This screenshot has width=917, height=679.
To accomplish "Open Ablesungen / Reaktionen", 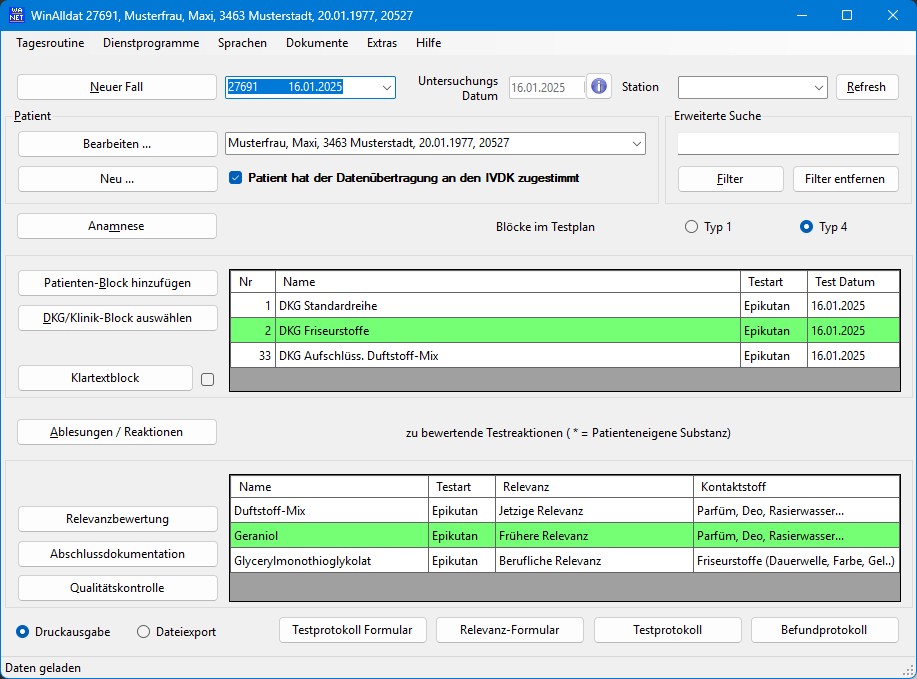I will pyautogui.click(x=117, y=432).
